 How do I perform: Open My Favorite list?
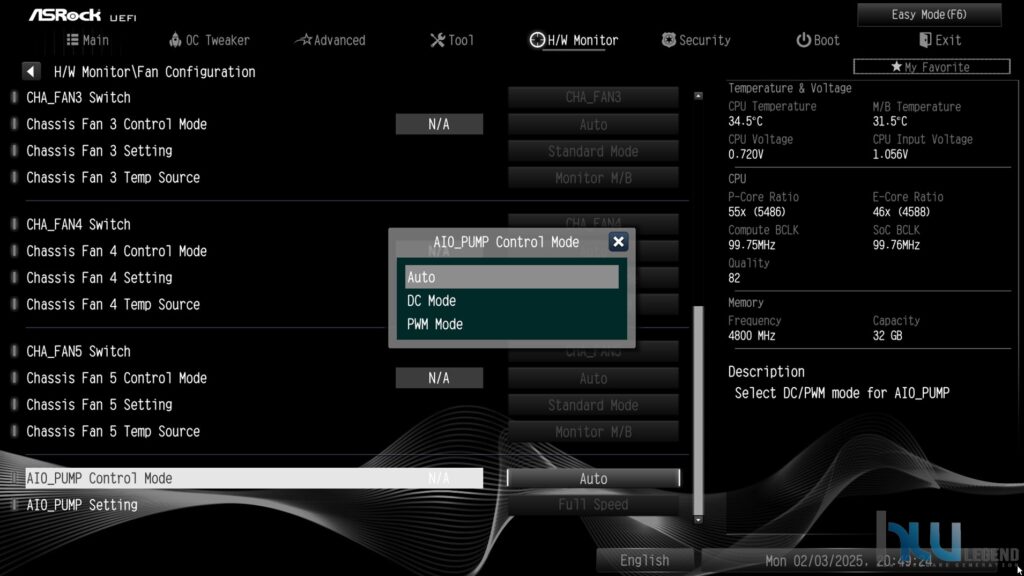tap(931, 67)
